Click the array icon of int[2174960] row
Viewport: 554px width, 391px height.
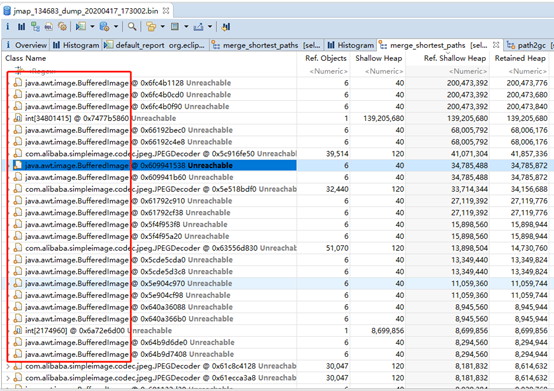pyautogui.click(x=18, y=331)
